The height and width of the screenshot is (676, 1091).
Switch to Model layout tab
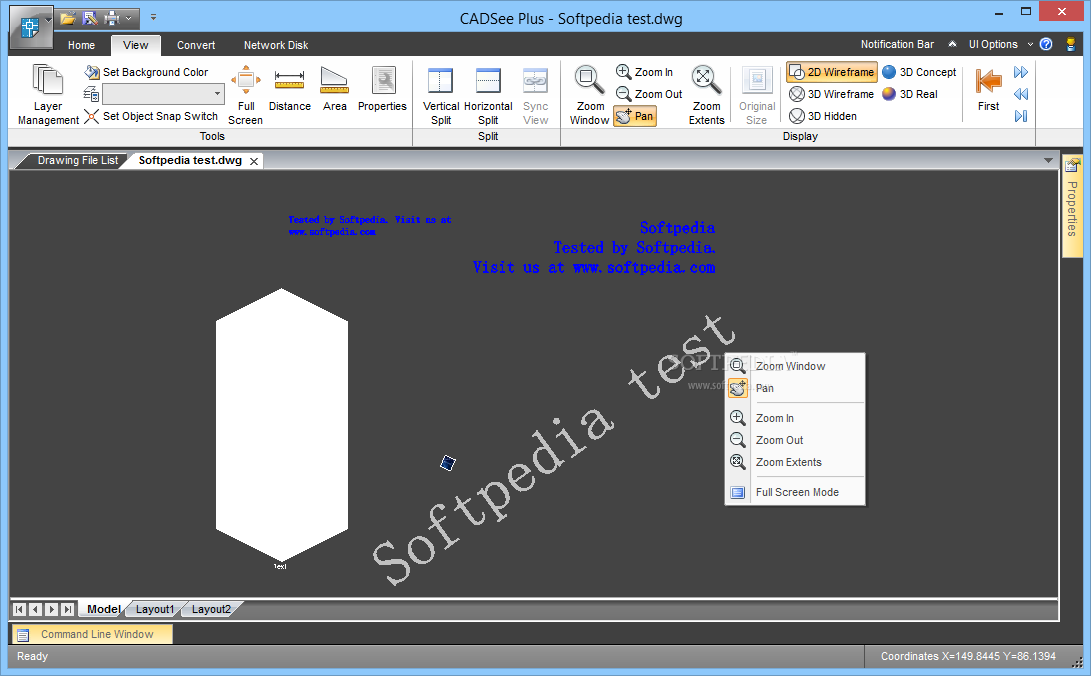pyautogui.click(x=103, y=609)
